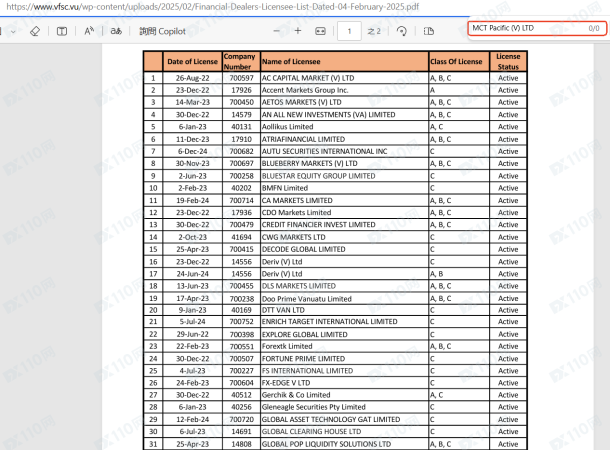Click the Class Of License column header
This screenshot has height=450, width=610.
point(459,61)
